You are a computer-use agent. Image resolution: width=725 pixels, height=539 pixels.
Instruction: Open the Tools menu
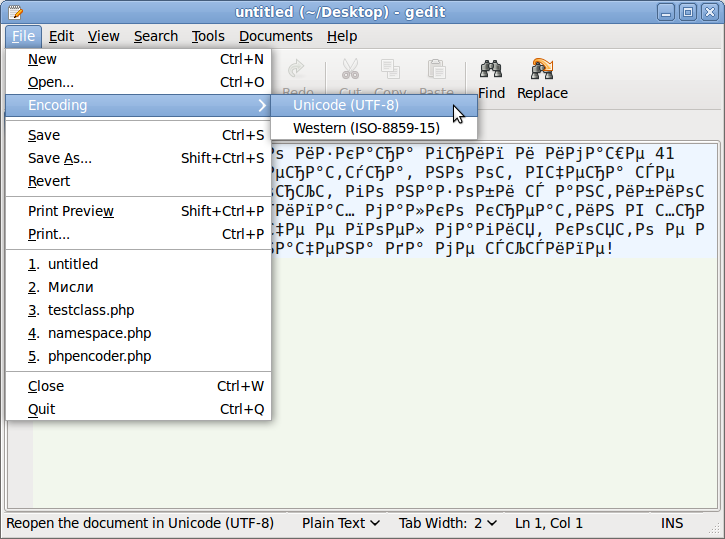click(x=208, y=36)
